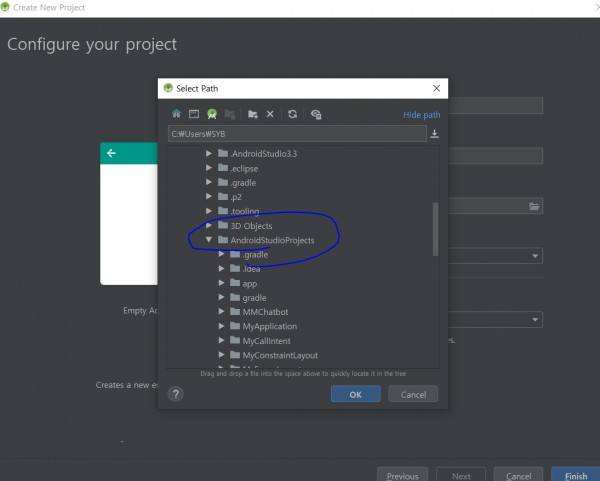Click second text field in Create New Project form

(x=496, y=156)
